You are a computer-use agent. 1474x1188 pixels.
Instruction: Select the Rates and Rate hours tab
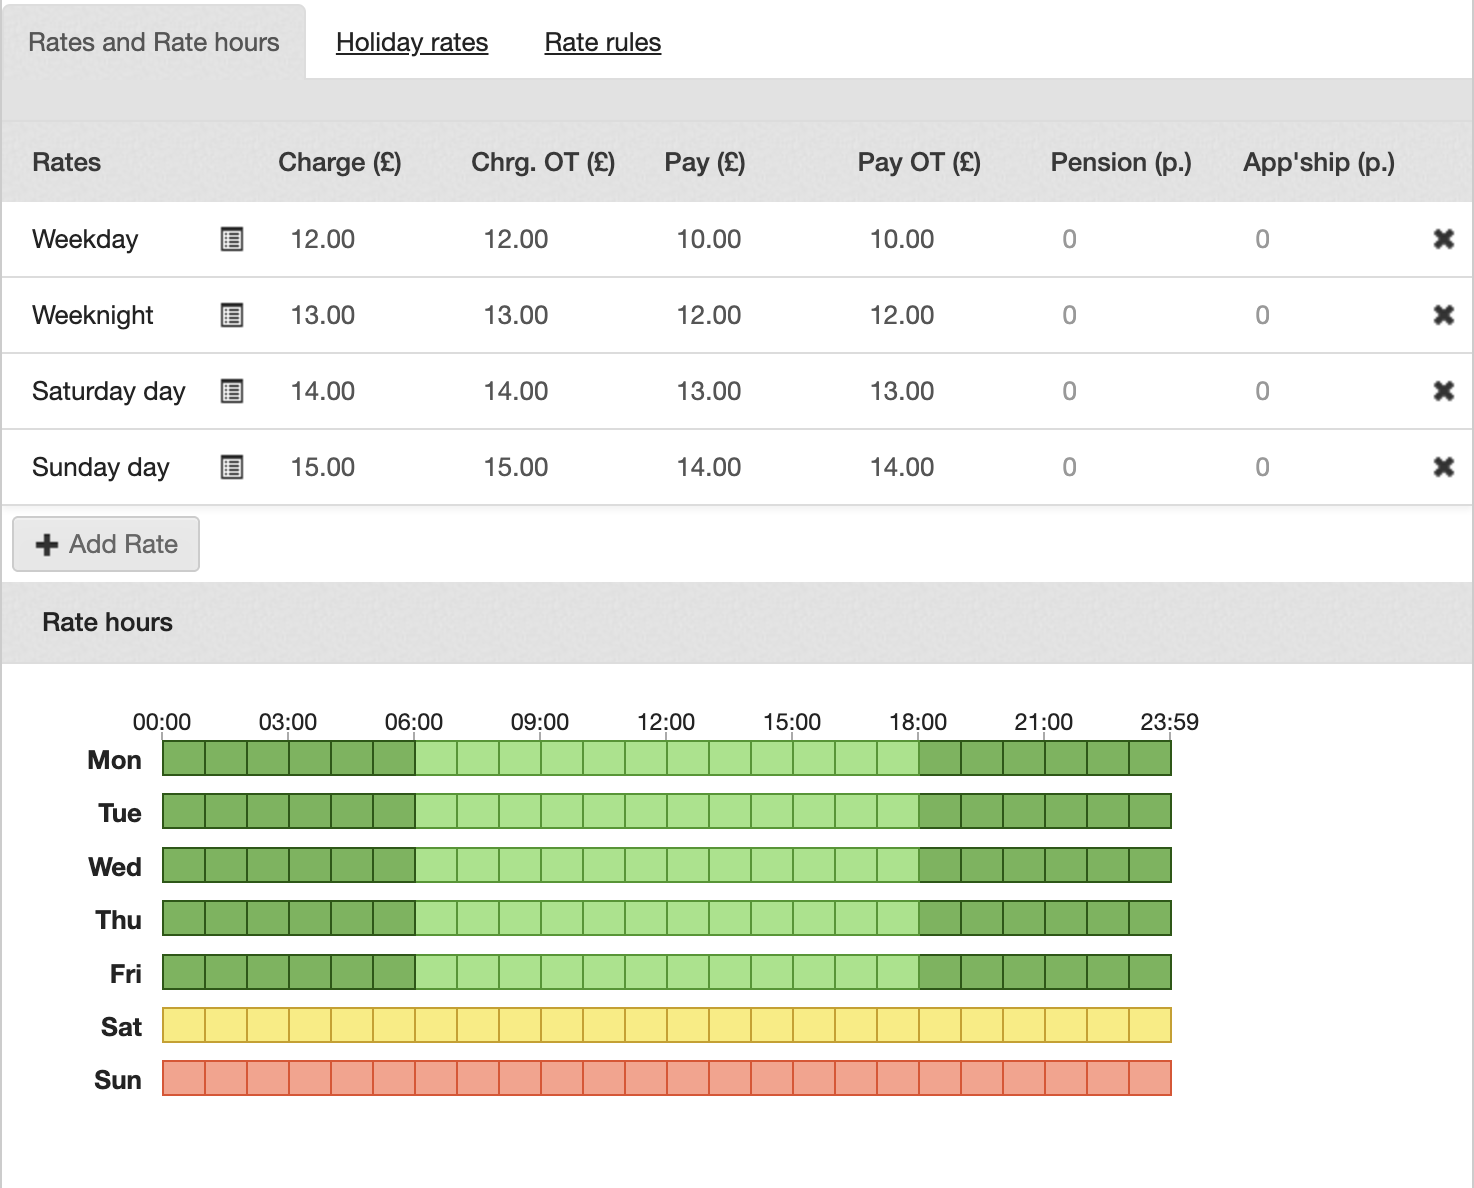pyautogui.click(x=154, y=42)
